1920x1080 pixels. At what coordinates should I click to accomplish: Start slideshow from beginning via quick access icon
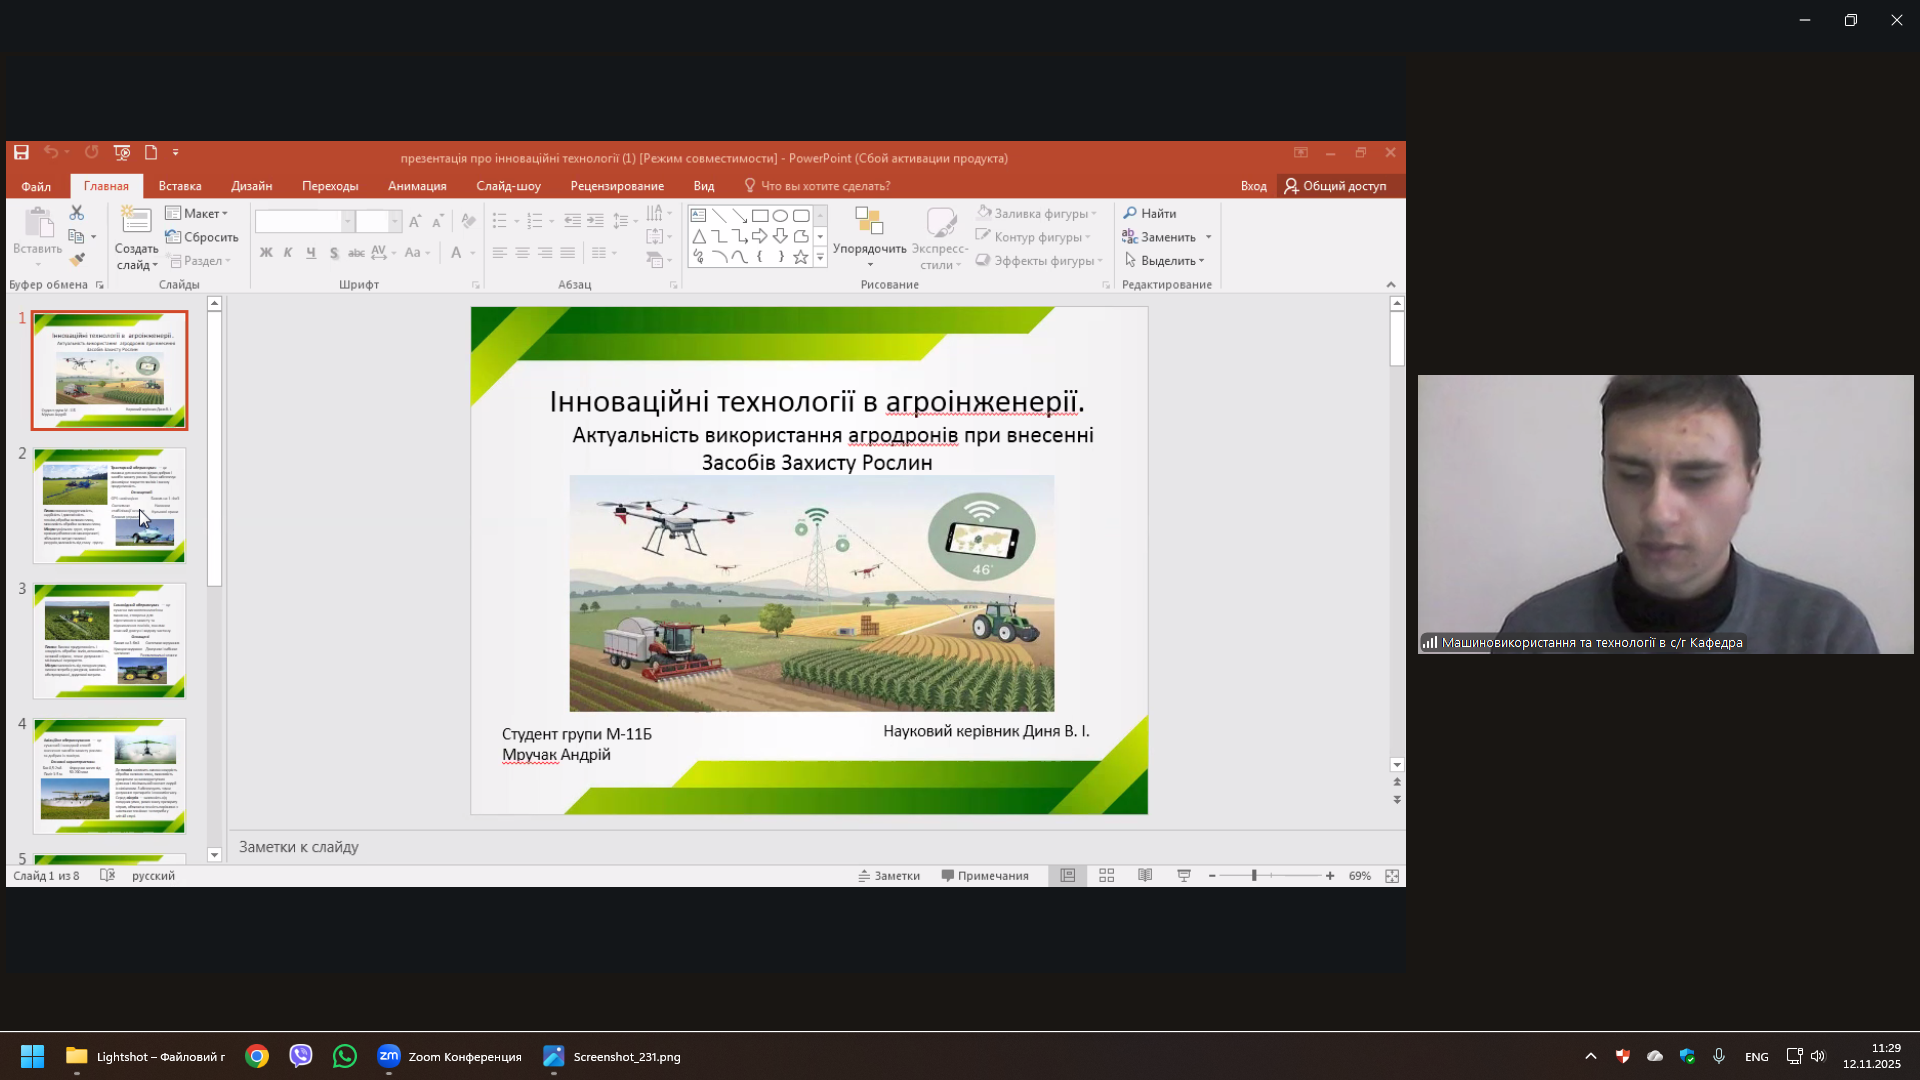click(x=122, y=153)
